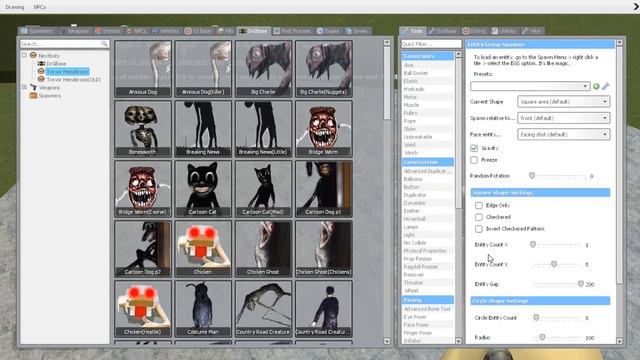This screenshot has width=640, height=360.
Task: Choose the Breaking News spawn icon
Action: [x=203, y=129]
